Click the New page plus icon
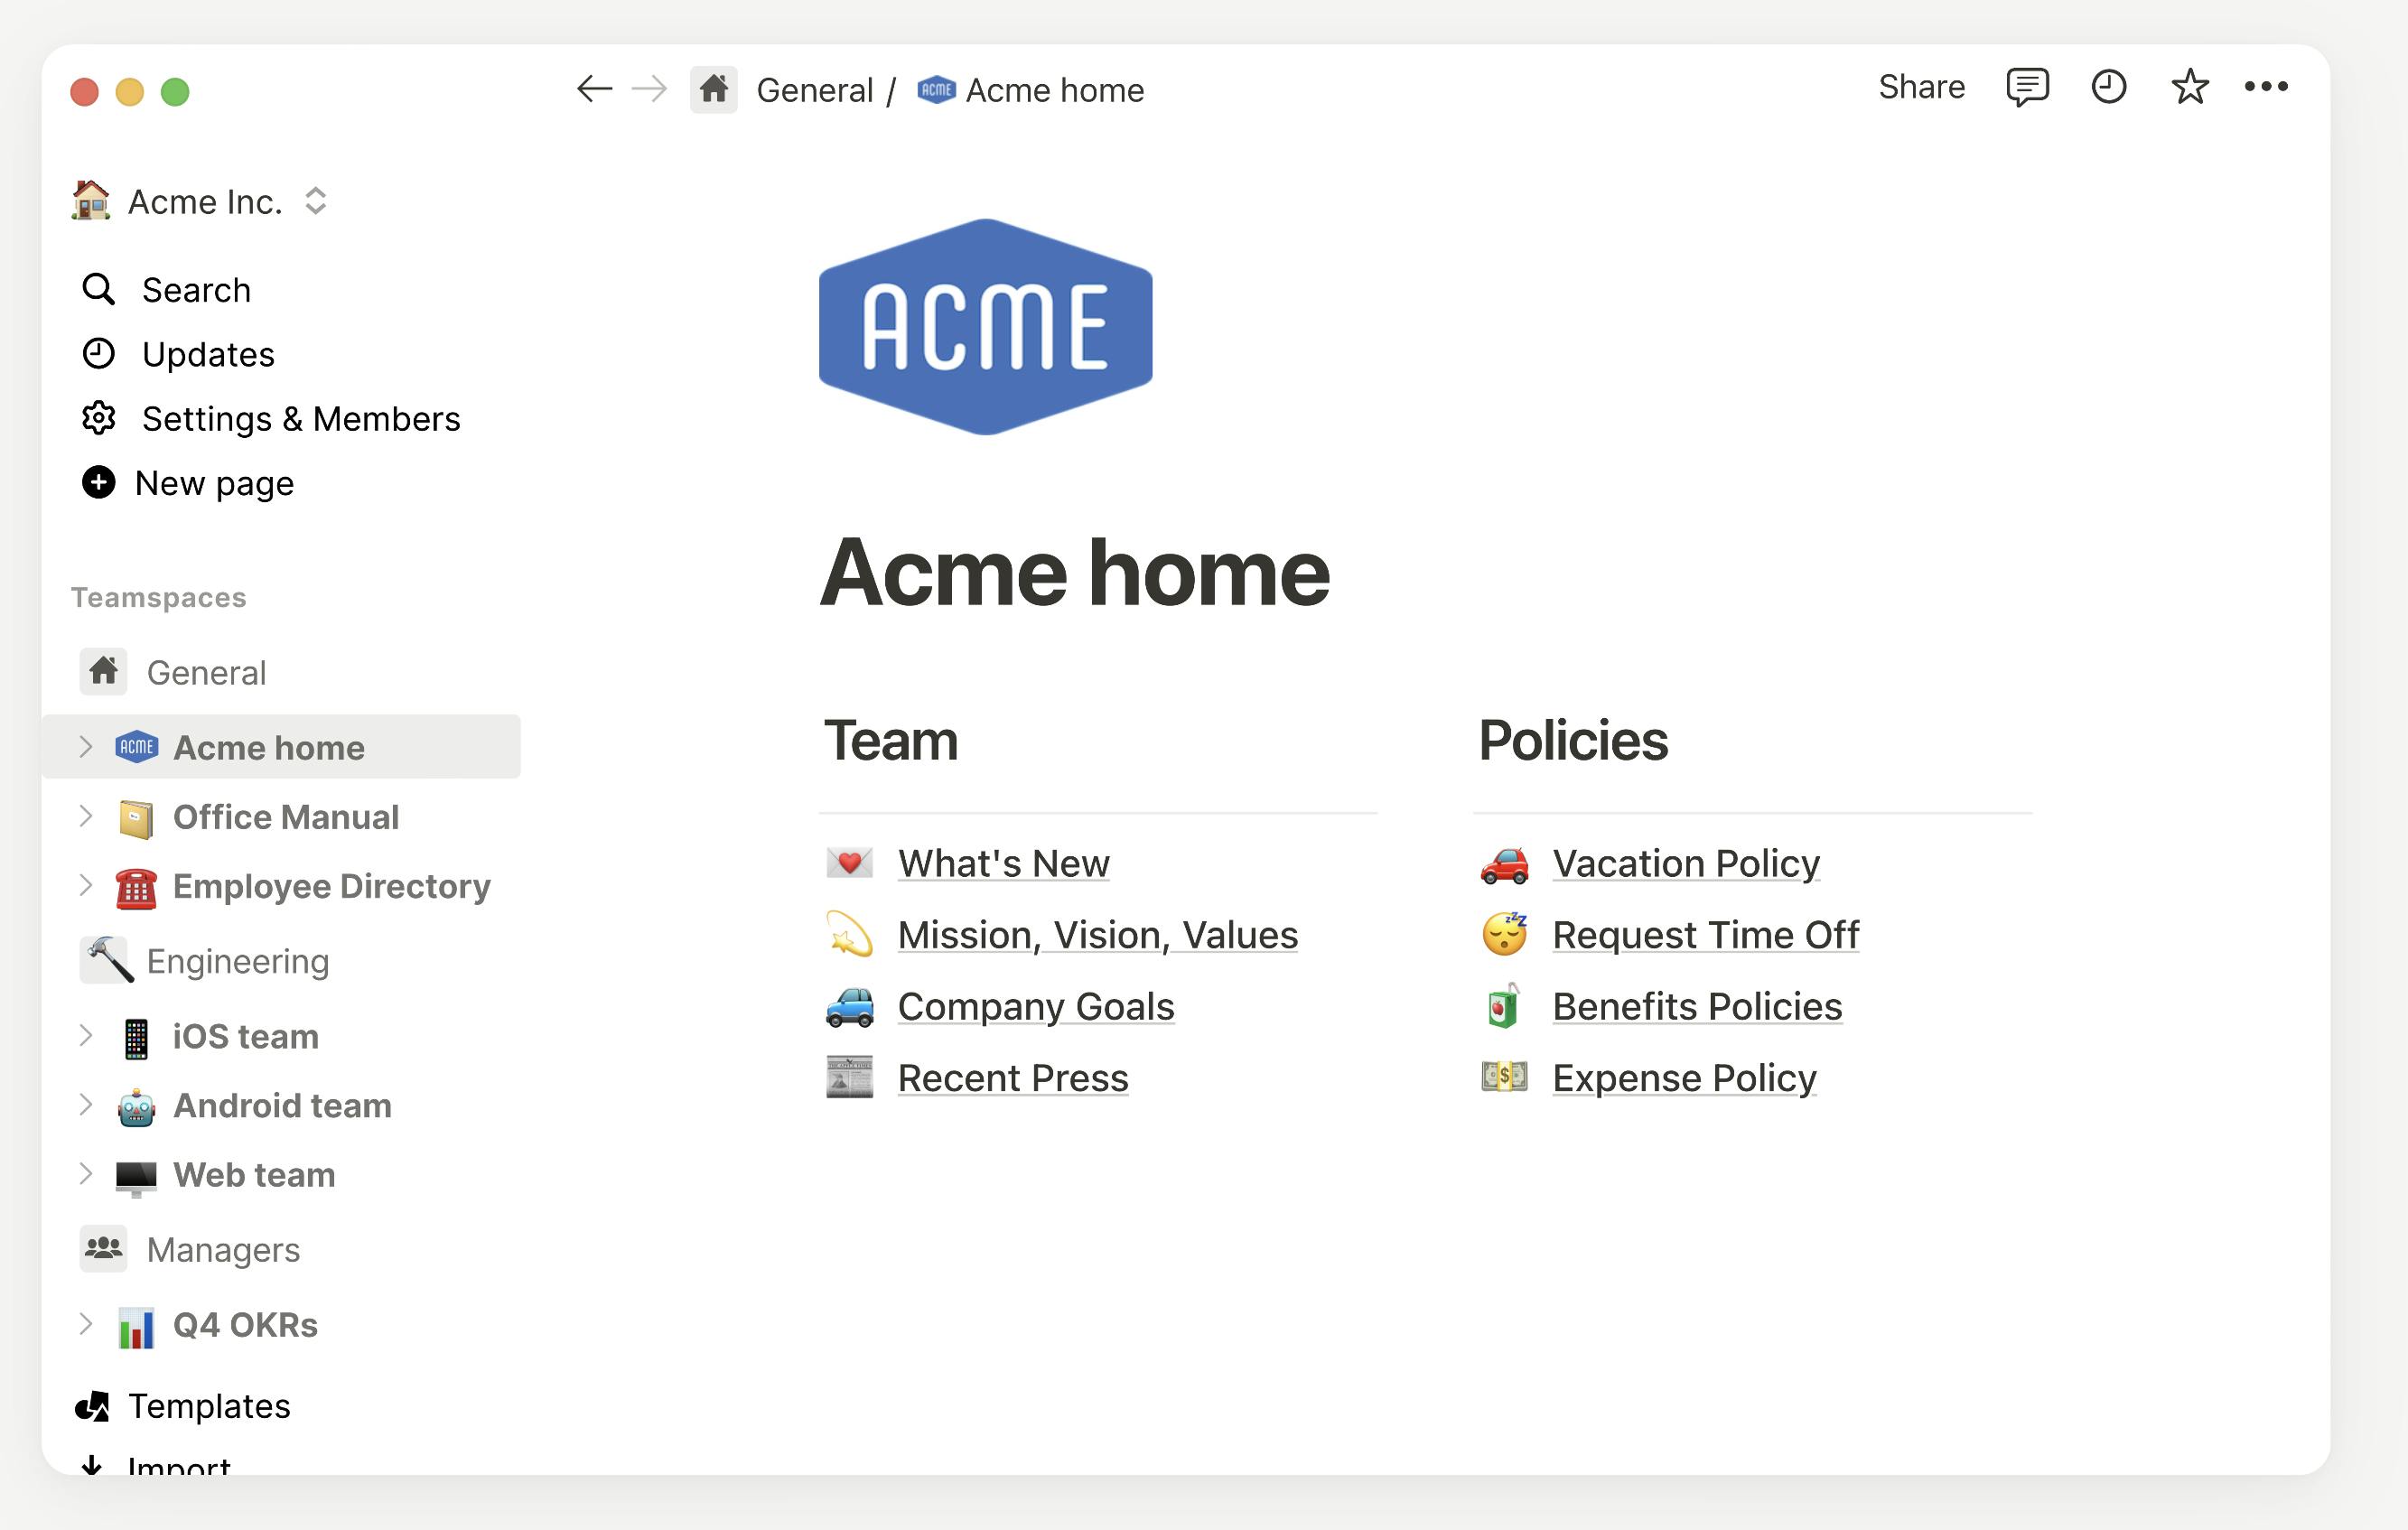This screenshot has height=1530, width=2408. pyautogui.click(x=98, y=483)
